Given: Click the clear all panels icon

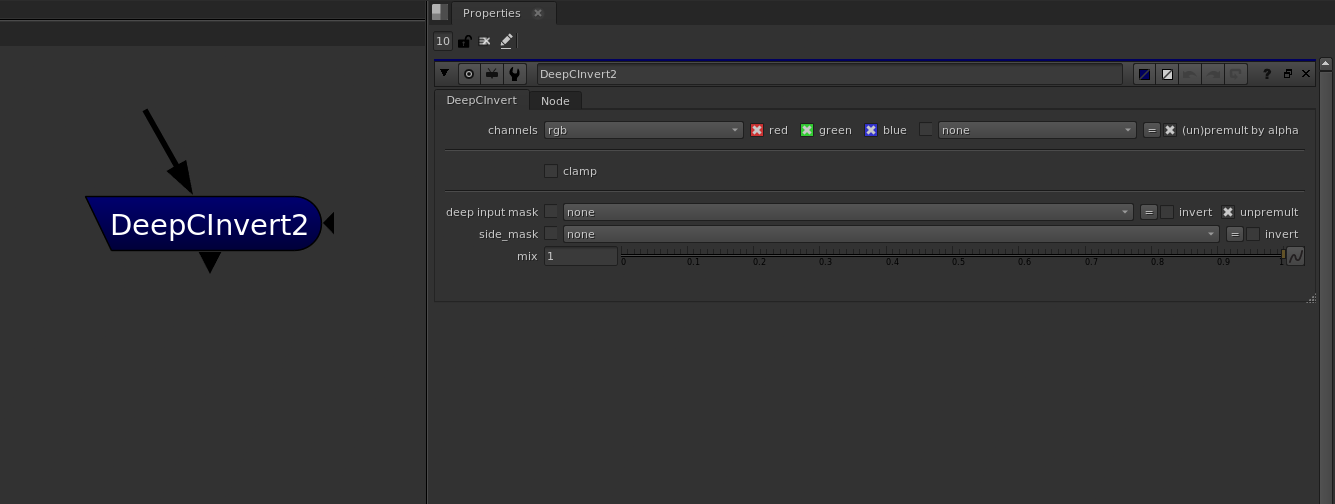Looking at the screenshot, I should tap(485, 41).
